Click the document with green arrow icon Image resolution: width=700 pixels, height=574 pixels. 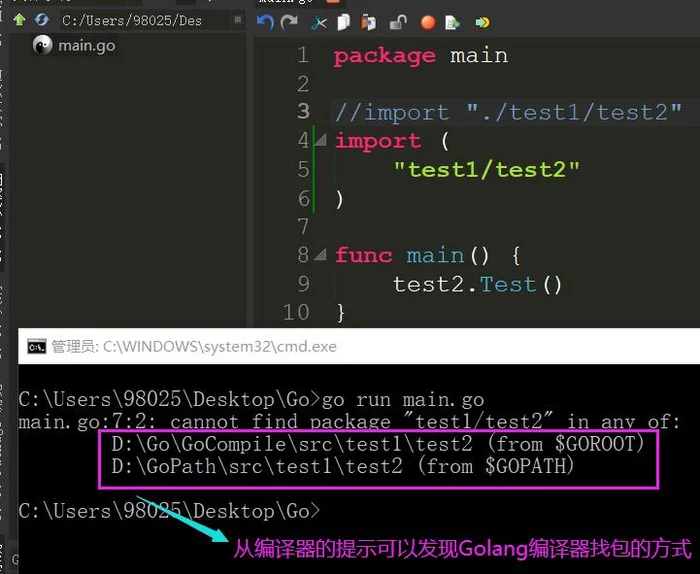(x=452, y=22)
